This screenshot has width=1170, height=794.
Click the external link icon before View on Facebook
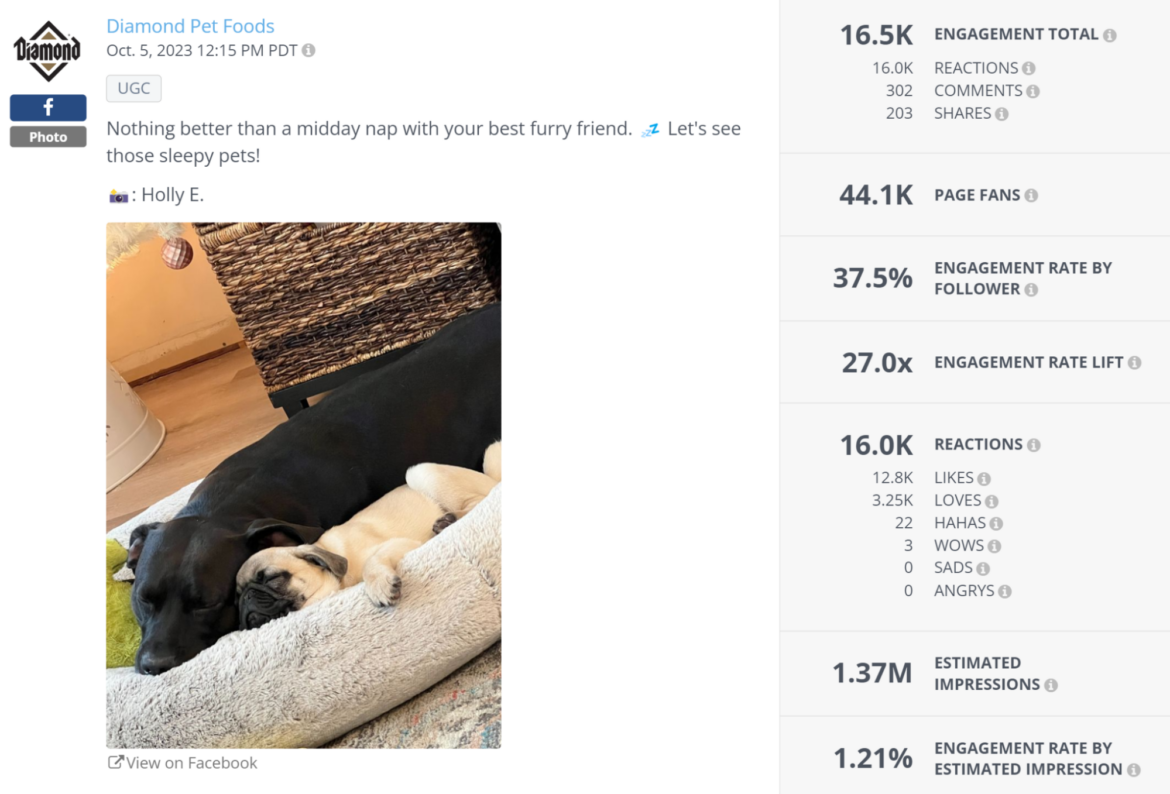coord(114,762)
